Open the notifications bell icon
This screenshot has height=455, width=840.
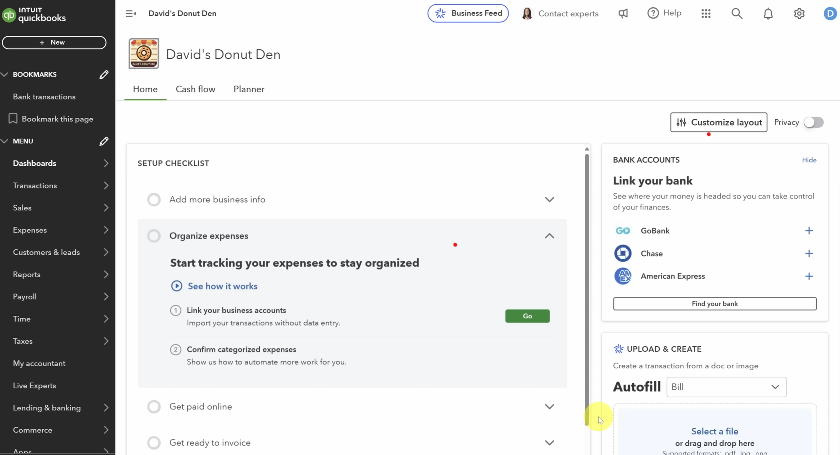point(768,13)
